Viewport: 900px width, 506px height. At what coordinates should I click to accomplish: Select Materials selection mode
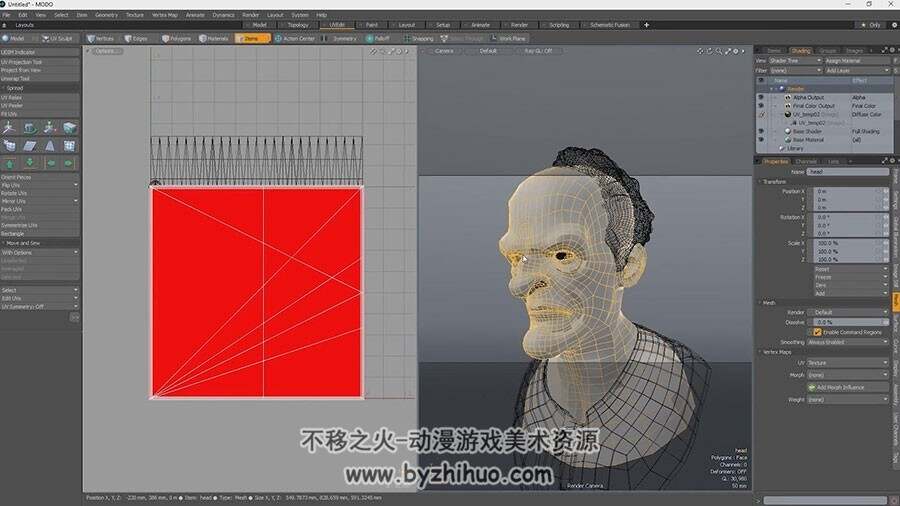(214, 38)
